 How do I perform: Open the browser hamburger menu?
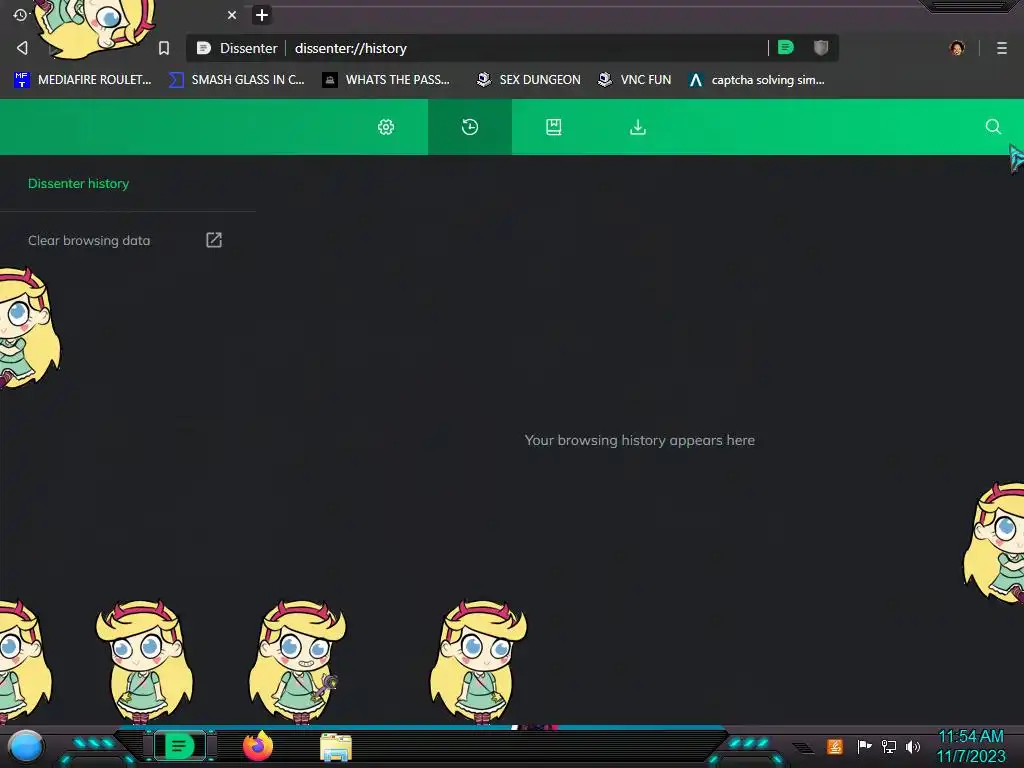tap(1002, 48)
